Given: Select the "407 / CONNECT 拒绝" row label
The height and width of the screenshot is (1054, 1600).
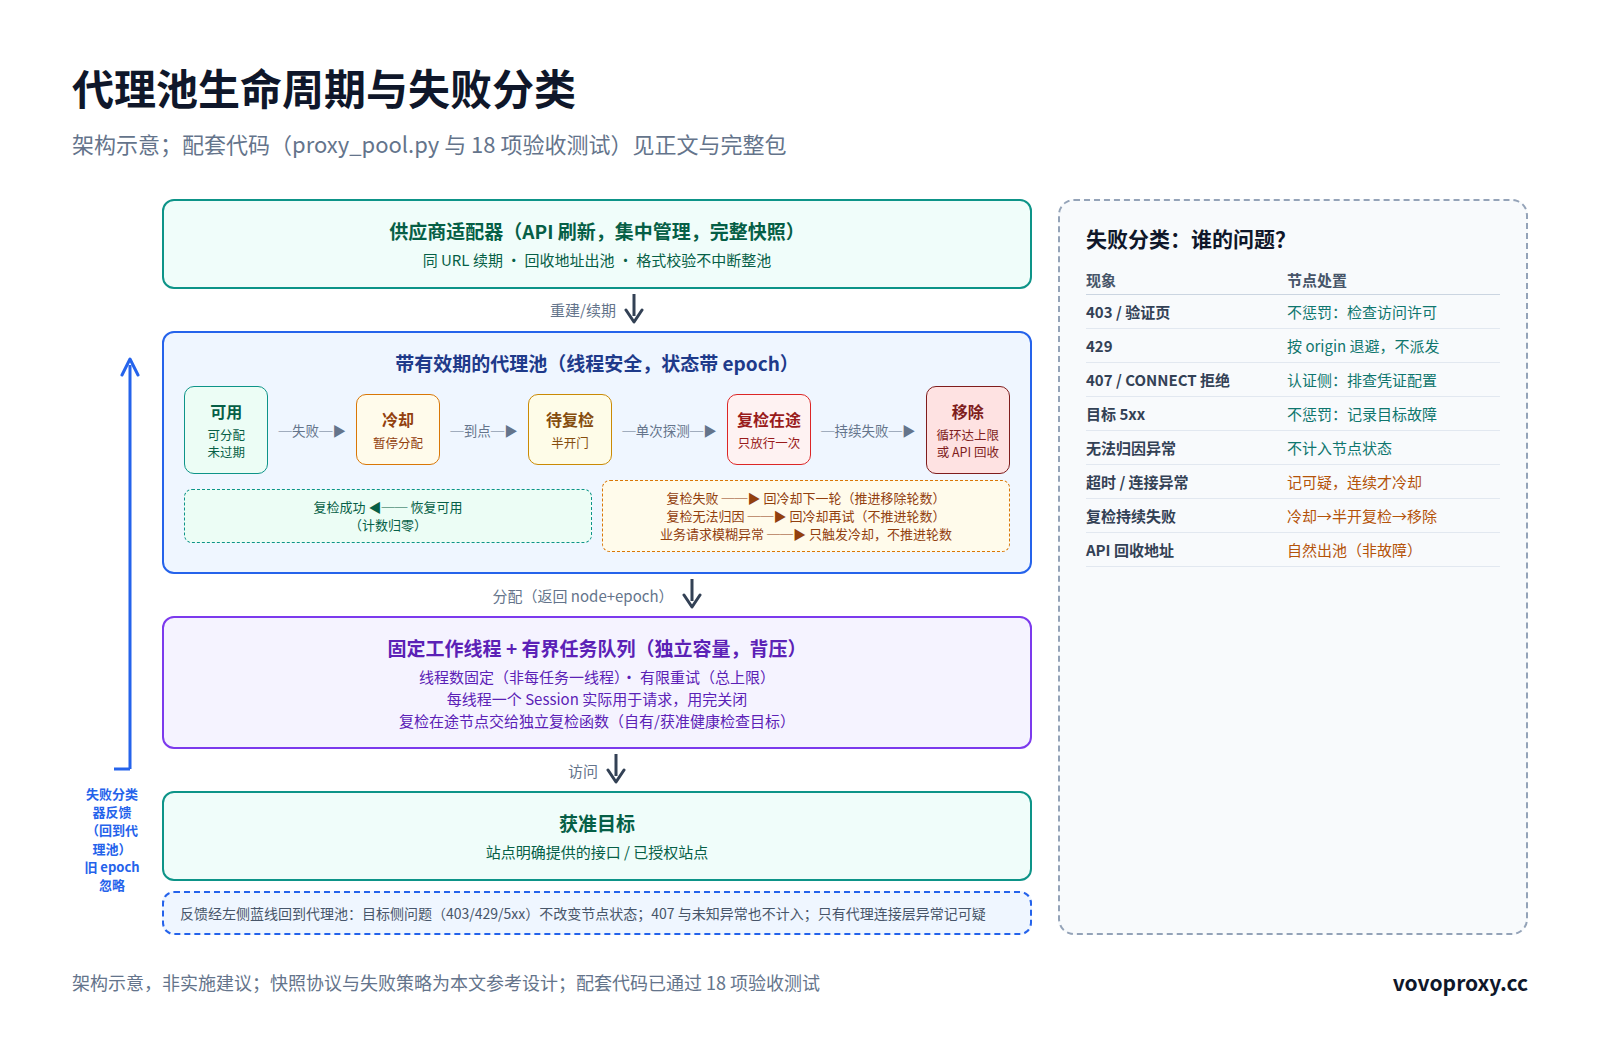Looking at the screenshot, I should tap(1158, 381).
